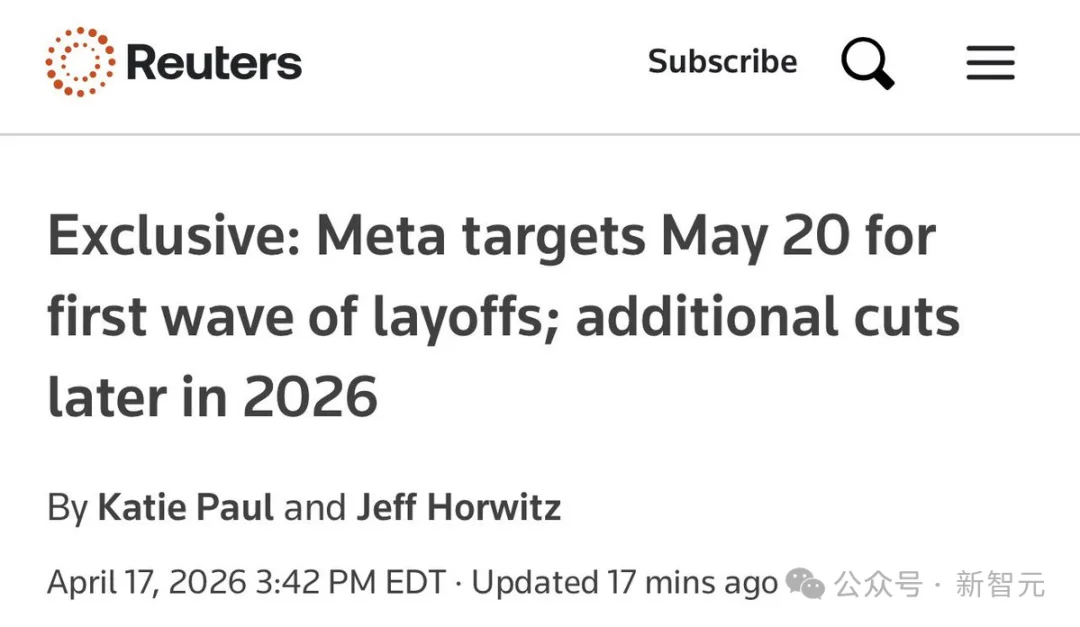Click the "Updated 17 mins ago" label
Viewport: 1080px width, 627px height.
[x=624, y=583]
